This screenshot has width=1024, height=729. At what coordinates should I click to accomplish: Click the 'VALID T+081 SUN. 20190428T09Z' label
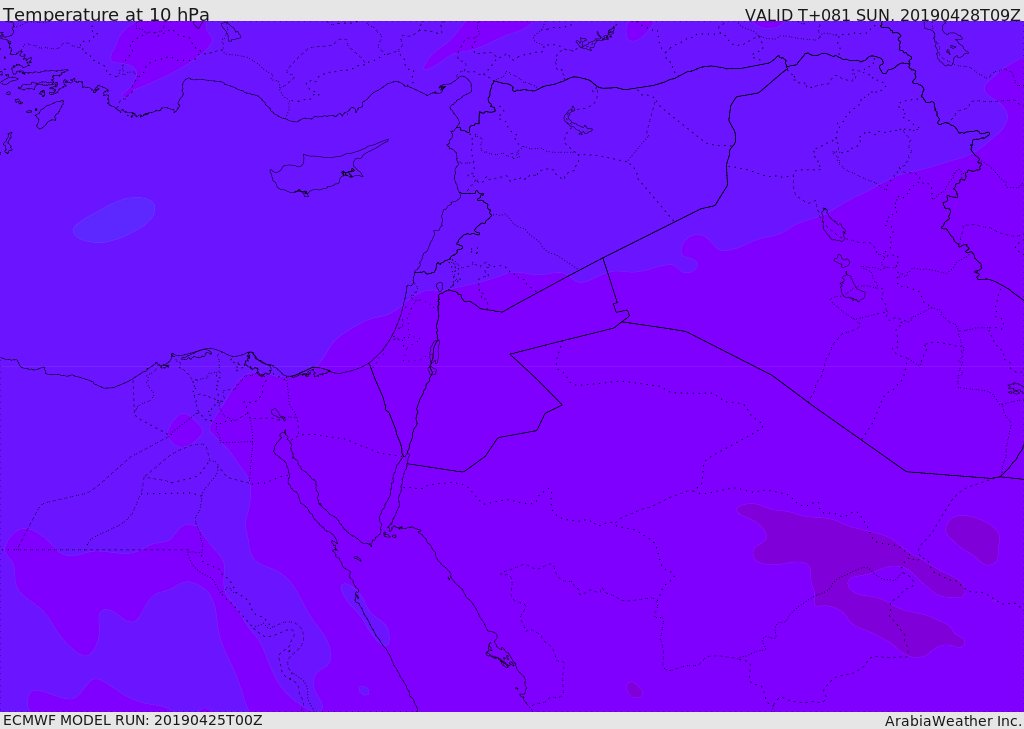(882, 14)
